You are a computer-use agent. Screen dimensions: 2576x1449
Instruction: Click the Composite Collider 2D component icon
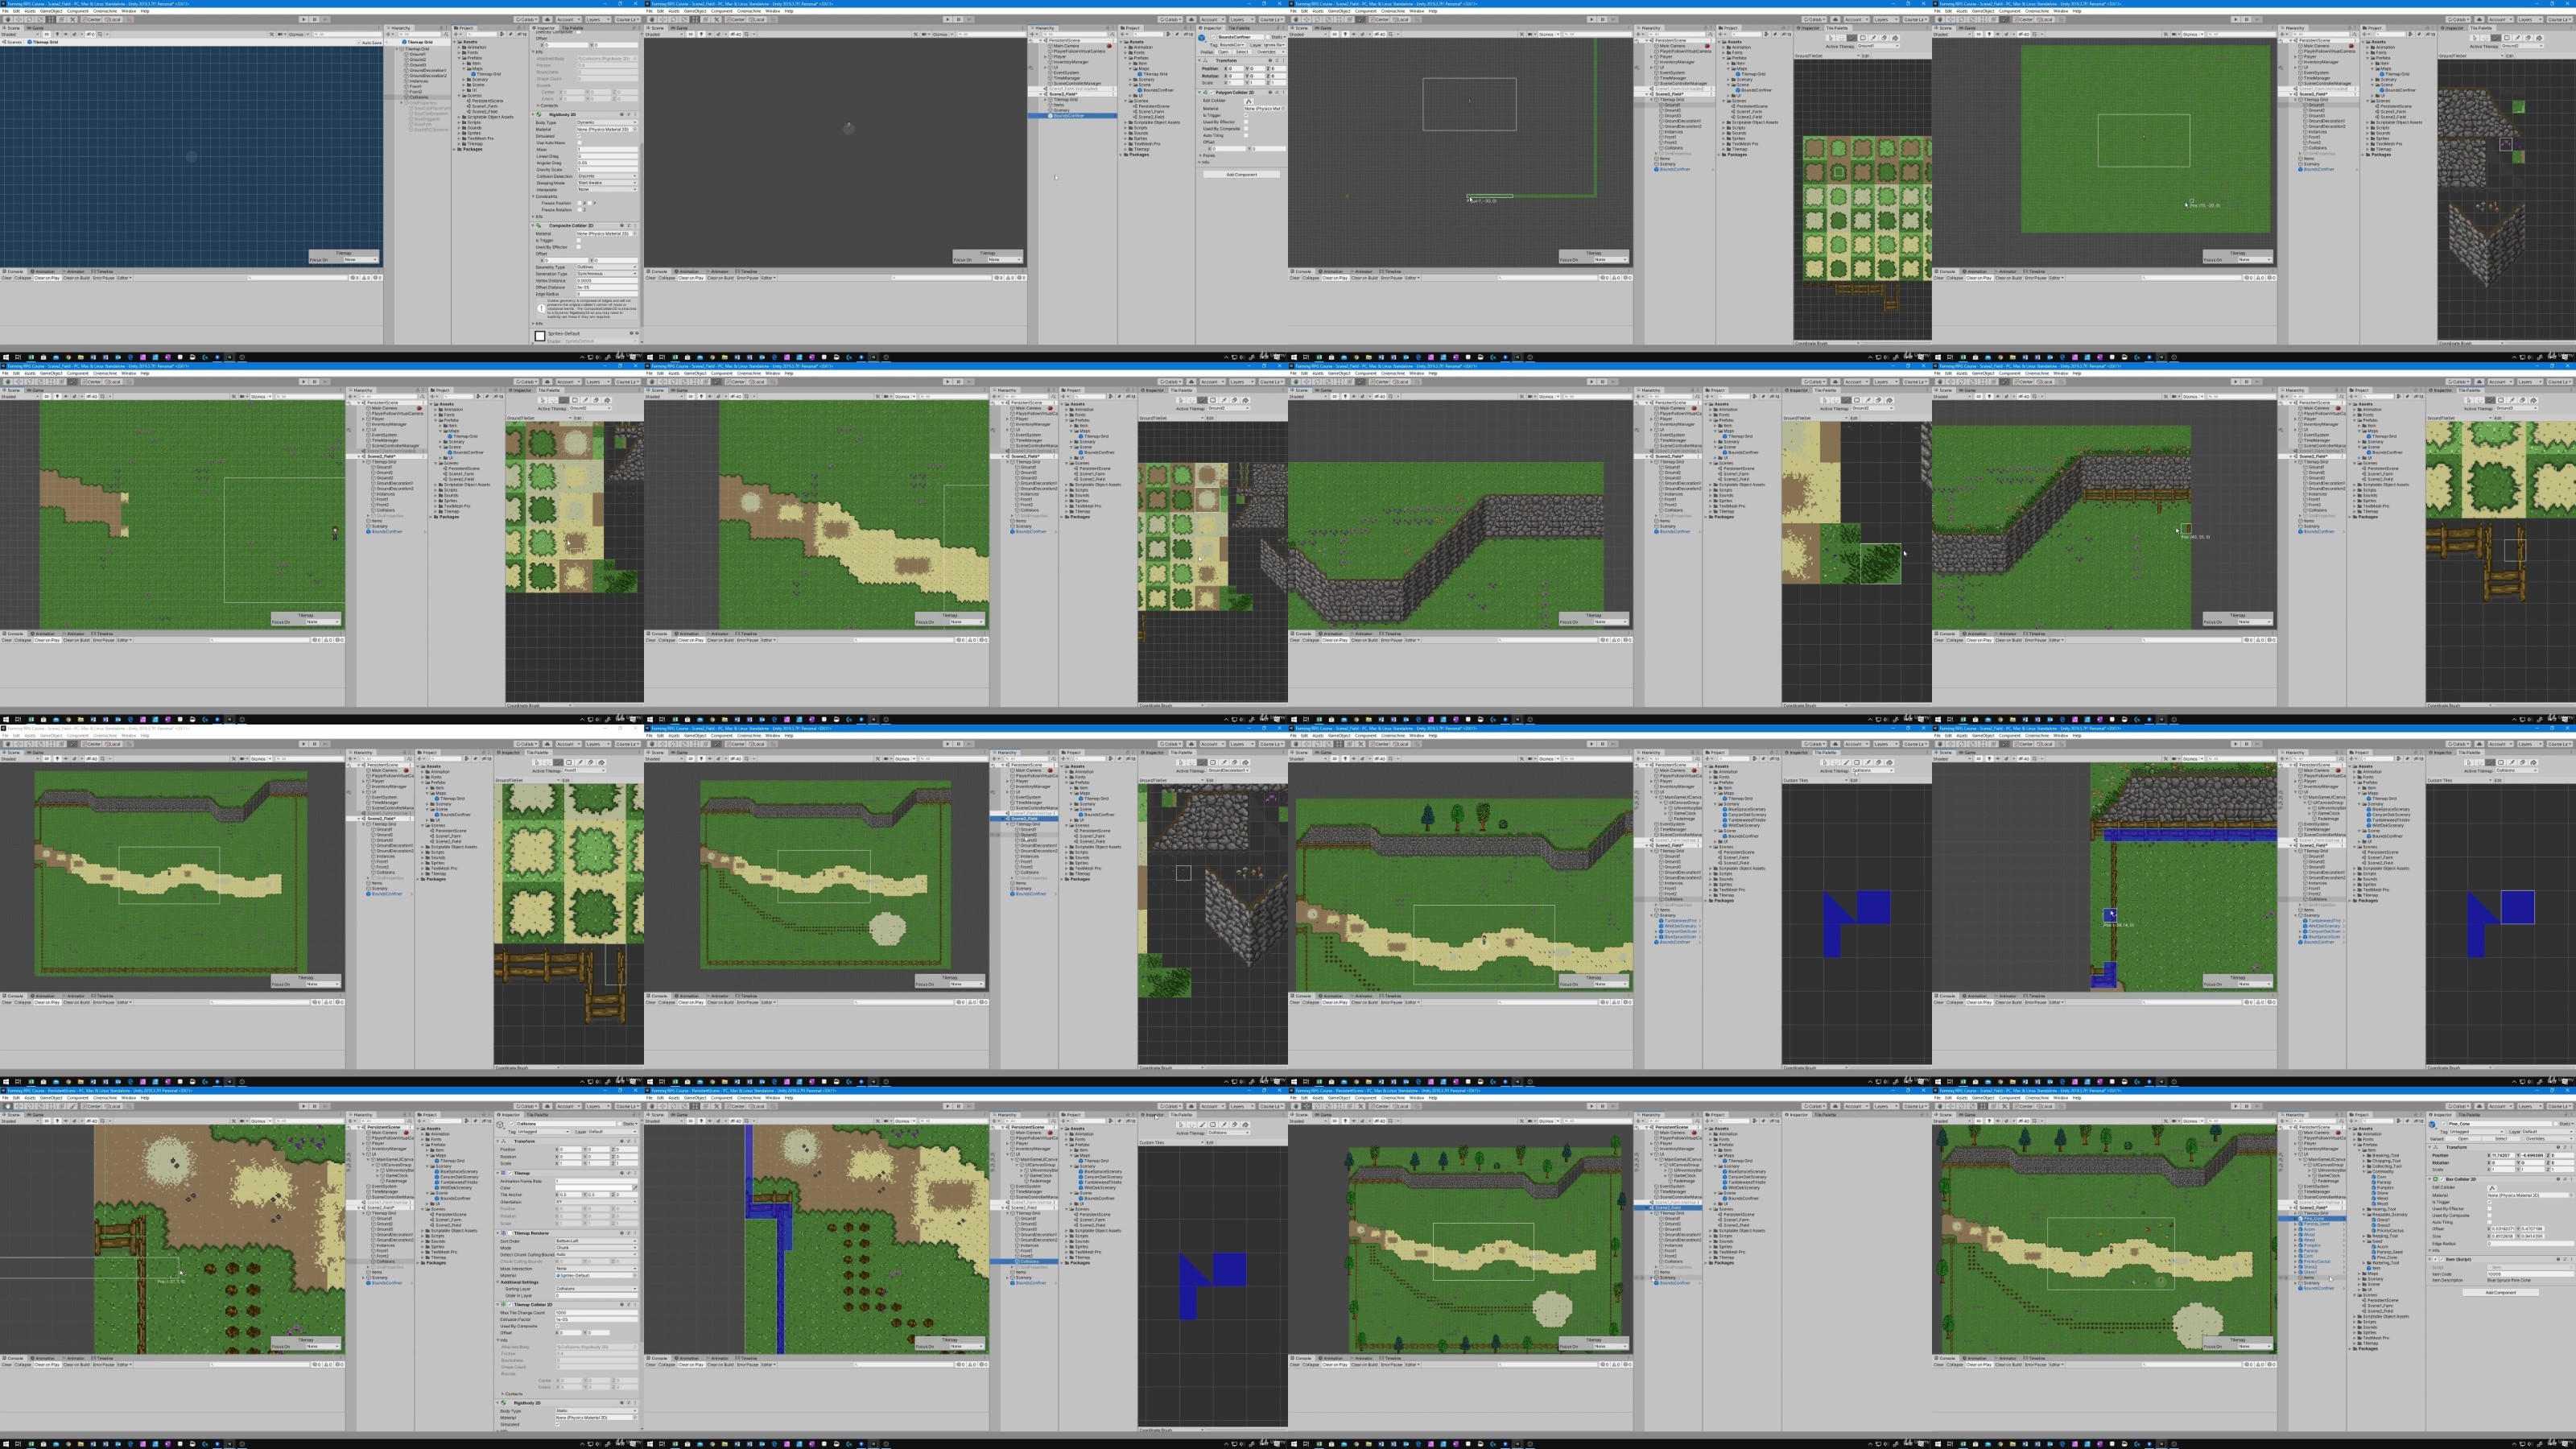538,226
